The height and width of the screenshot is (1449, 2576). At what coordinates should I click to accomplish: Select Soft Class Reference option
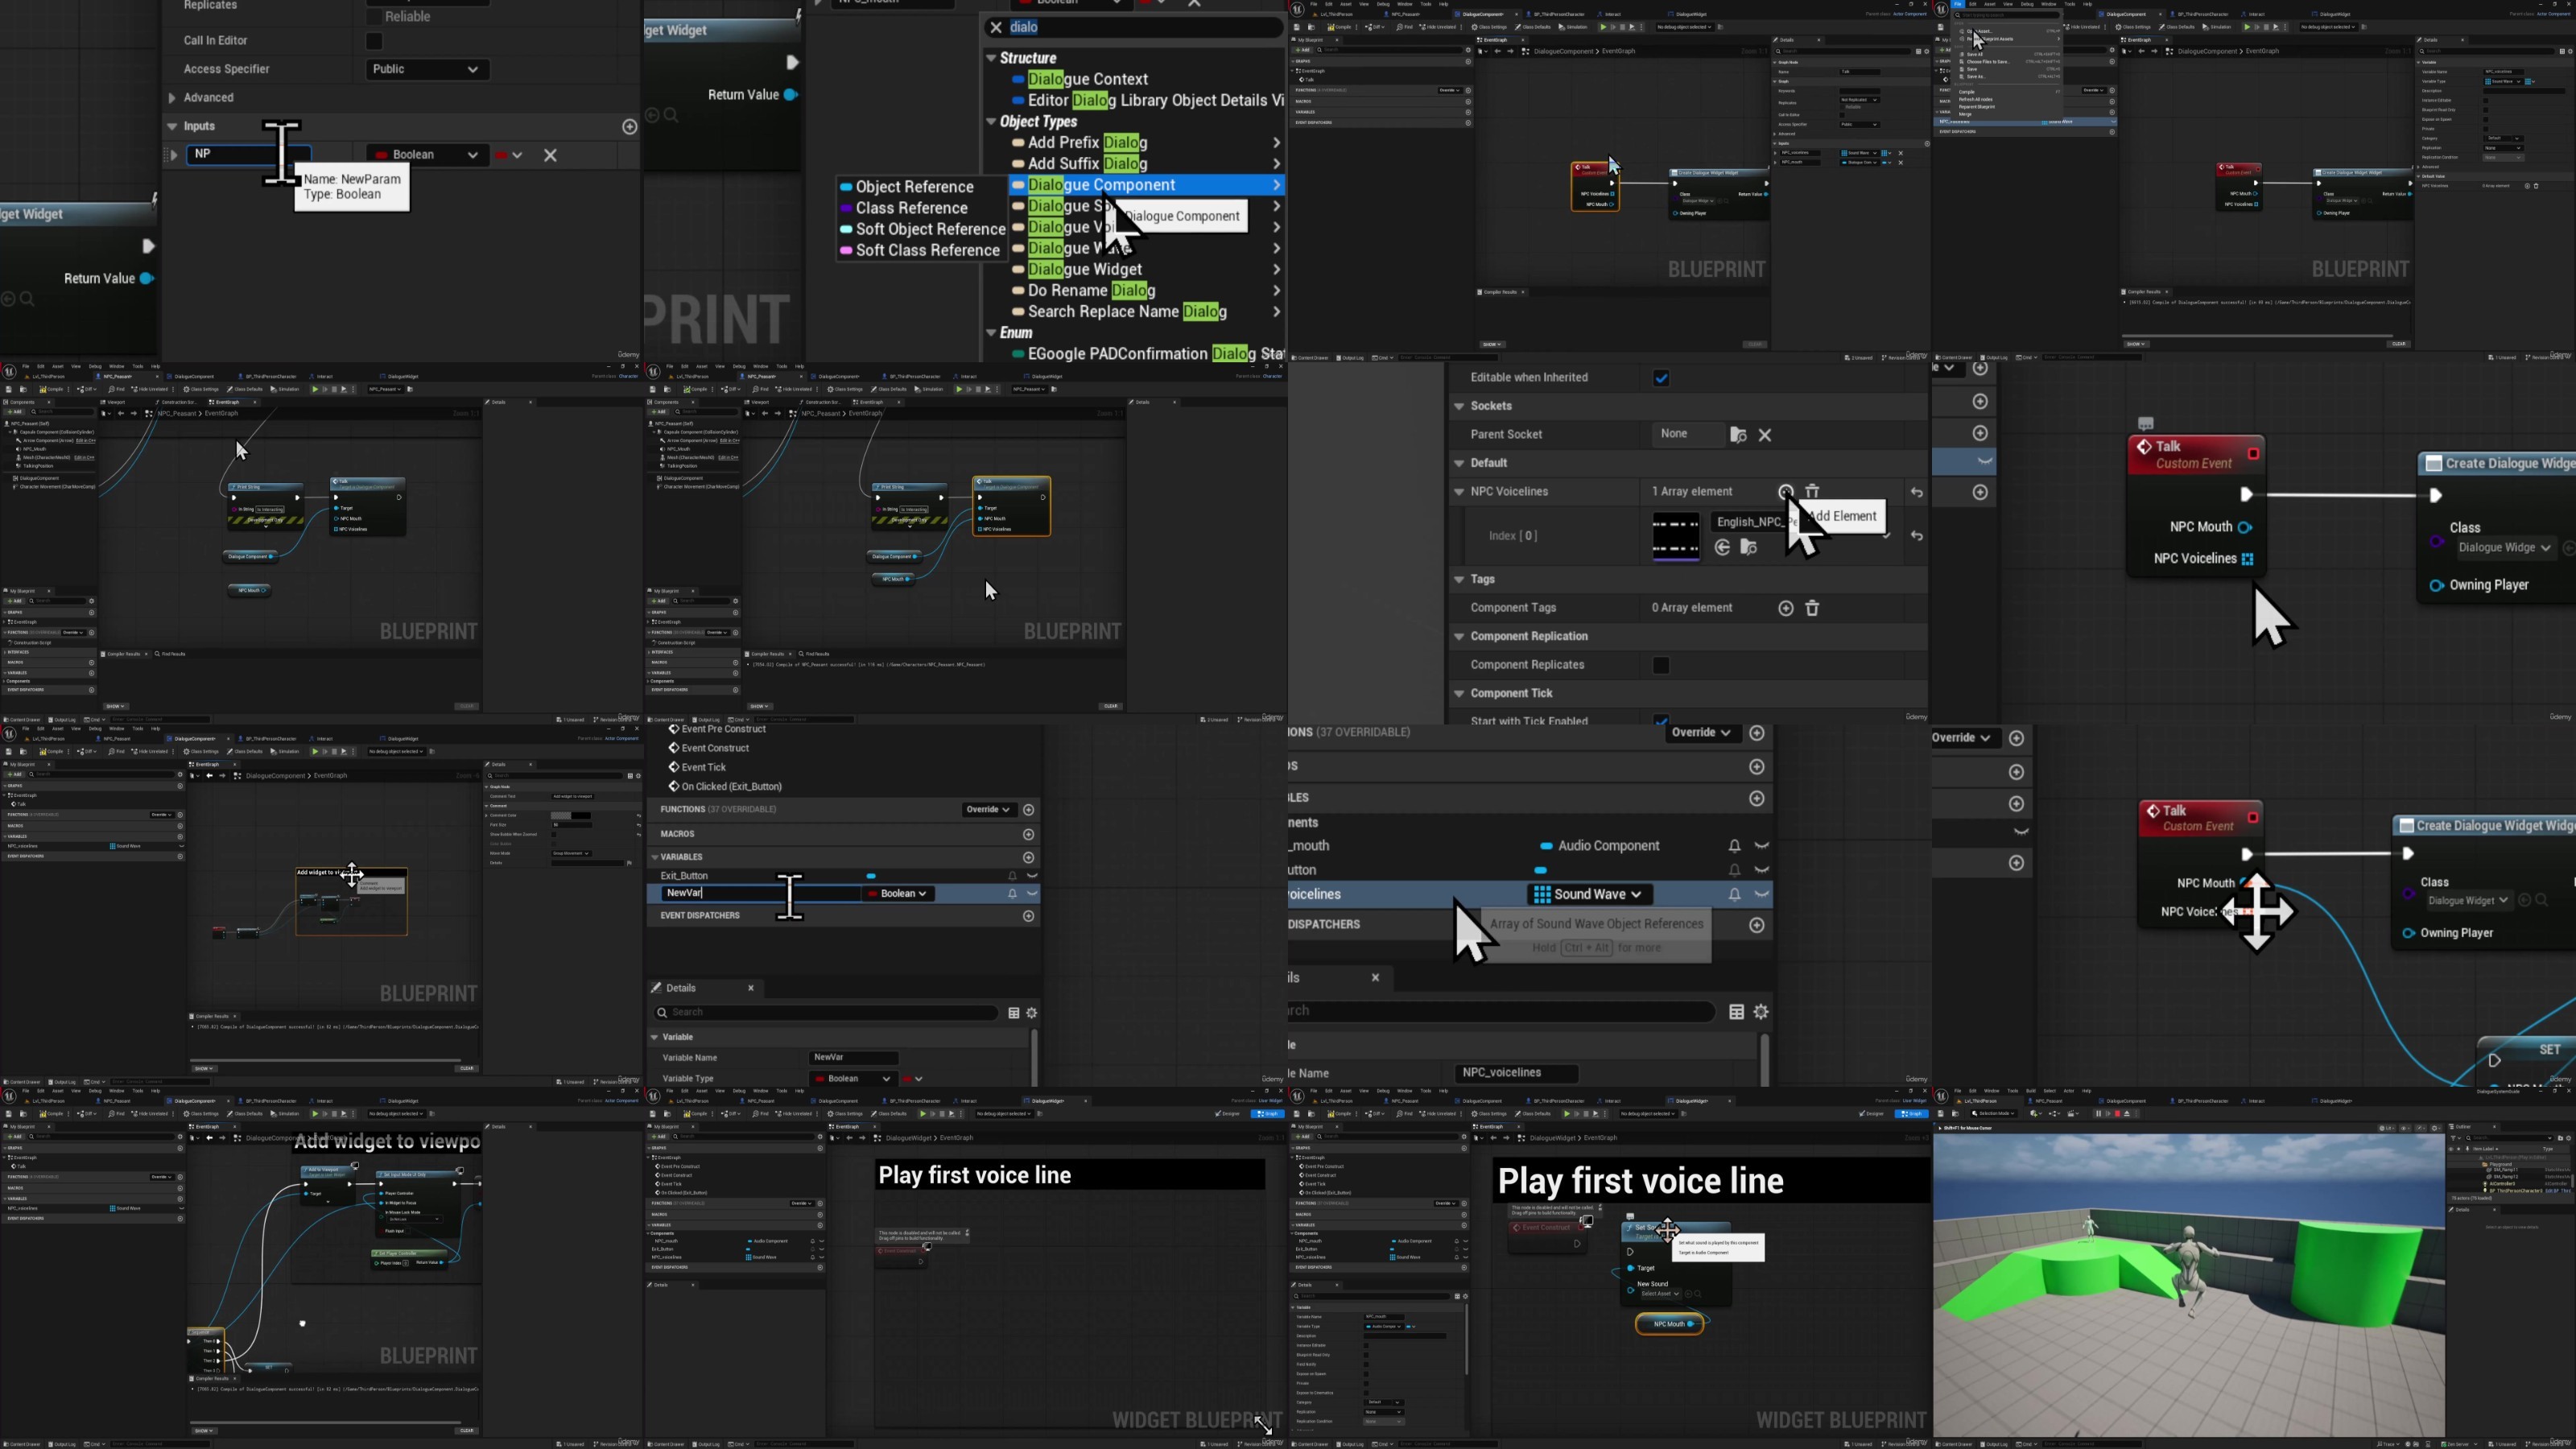pyautogui.click(x=919, y=250)
